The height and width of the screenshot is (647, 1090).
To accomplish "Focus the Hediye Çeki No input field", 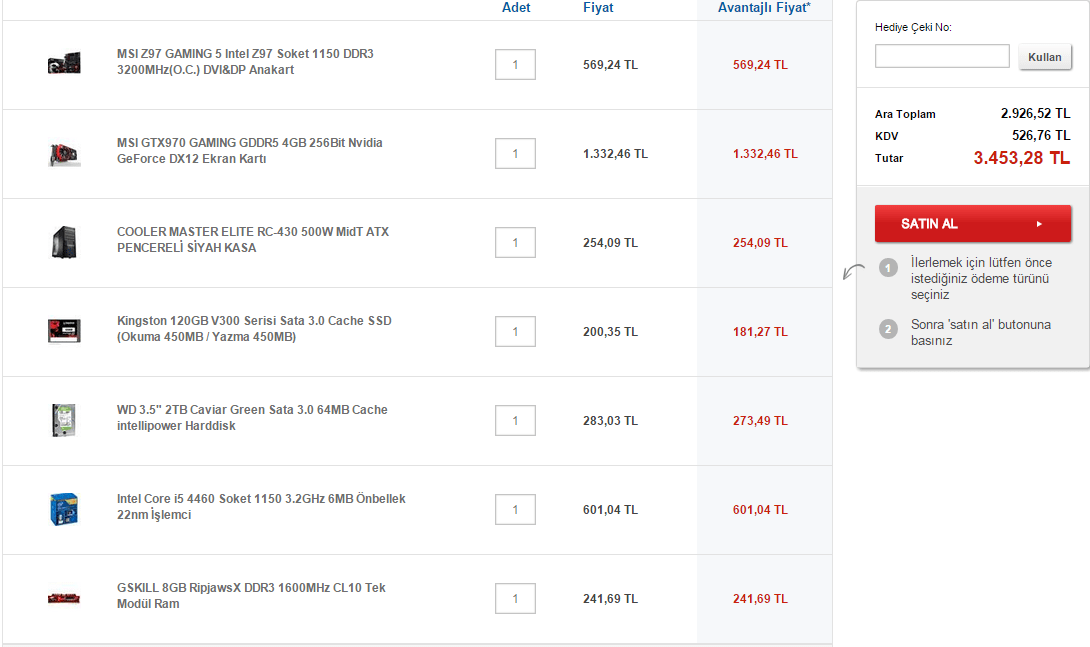I will (x=941, y=56).
